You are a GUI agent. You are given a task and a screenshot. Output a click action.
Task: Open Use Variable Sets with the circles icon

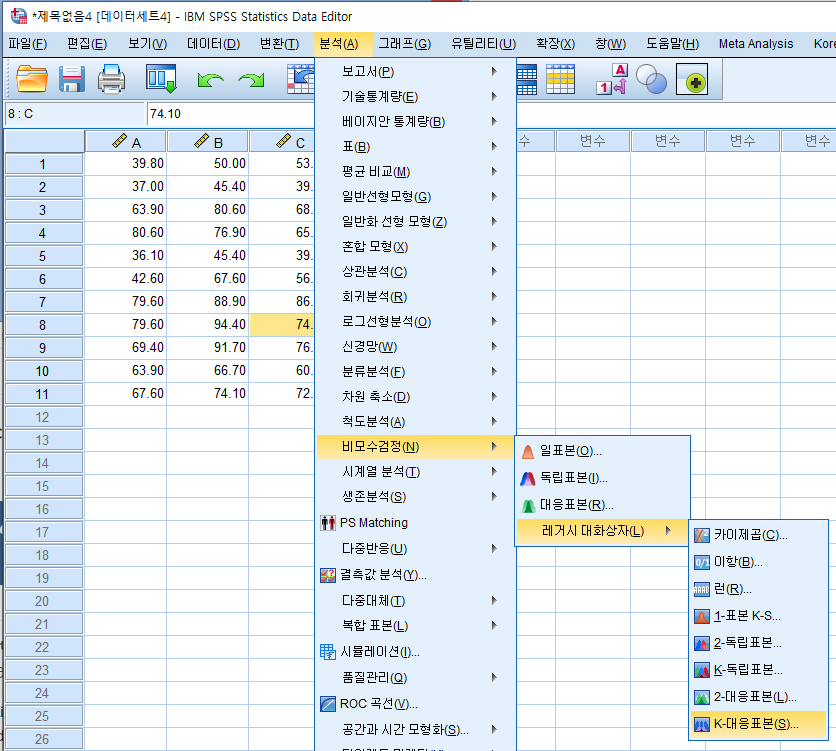tap(651, 81)
